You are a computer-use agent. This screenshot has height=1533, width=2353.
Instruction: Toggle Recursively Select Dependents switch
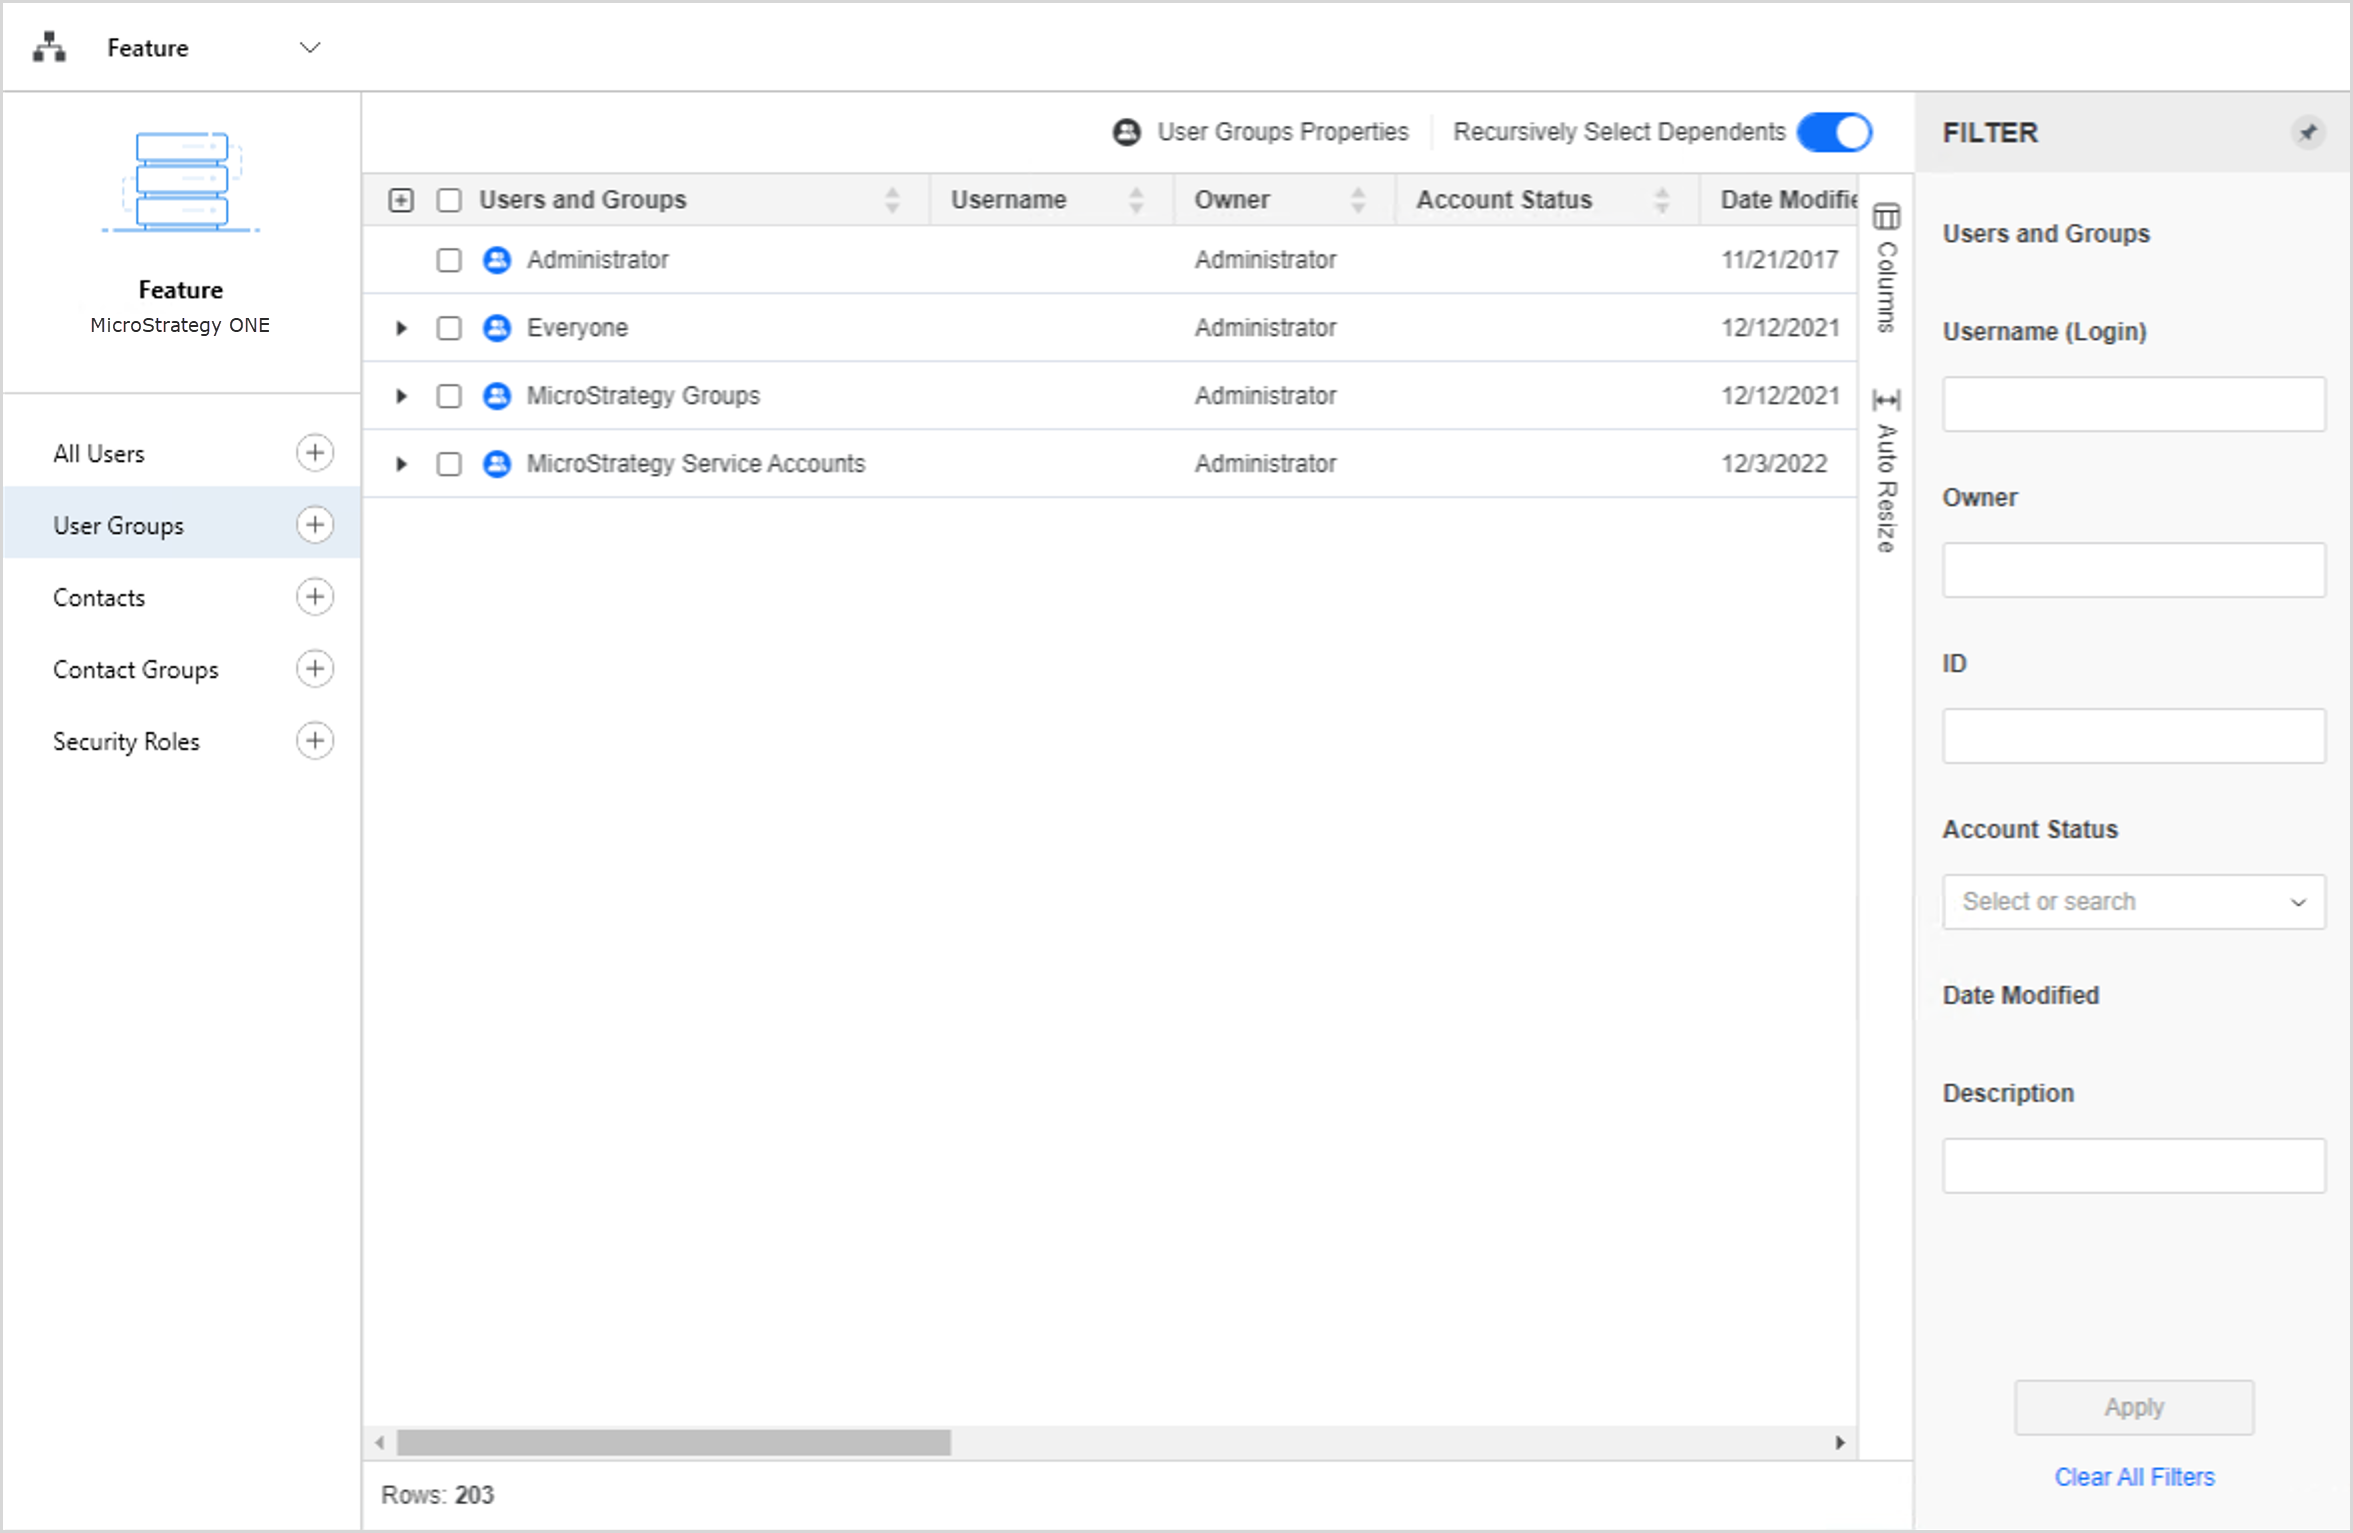(x=1834, y=132)
